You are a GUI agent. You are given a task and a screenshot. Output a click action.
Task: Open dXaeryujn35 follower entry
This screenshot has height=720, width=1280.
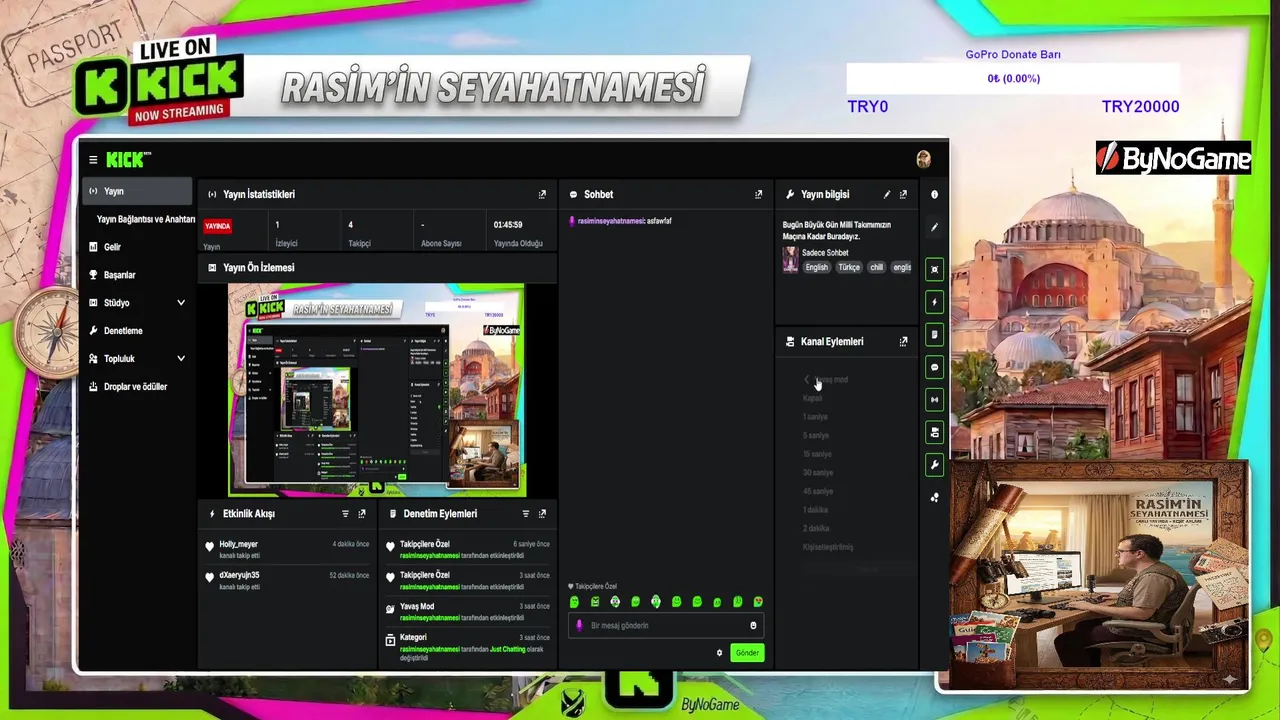tap(285, 580)
